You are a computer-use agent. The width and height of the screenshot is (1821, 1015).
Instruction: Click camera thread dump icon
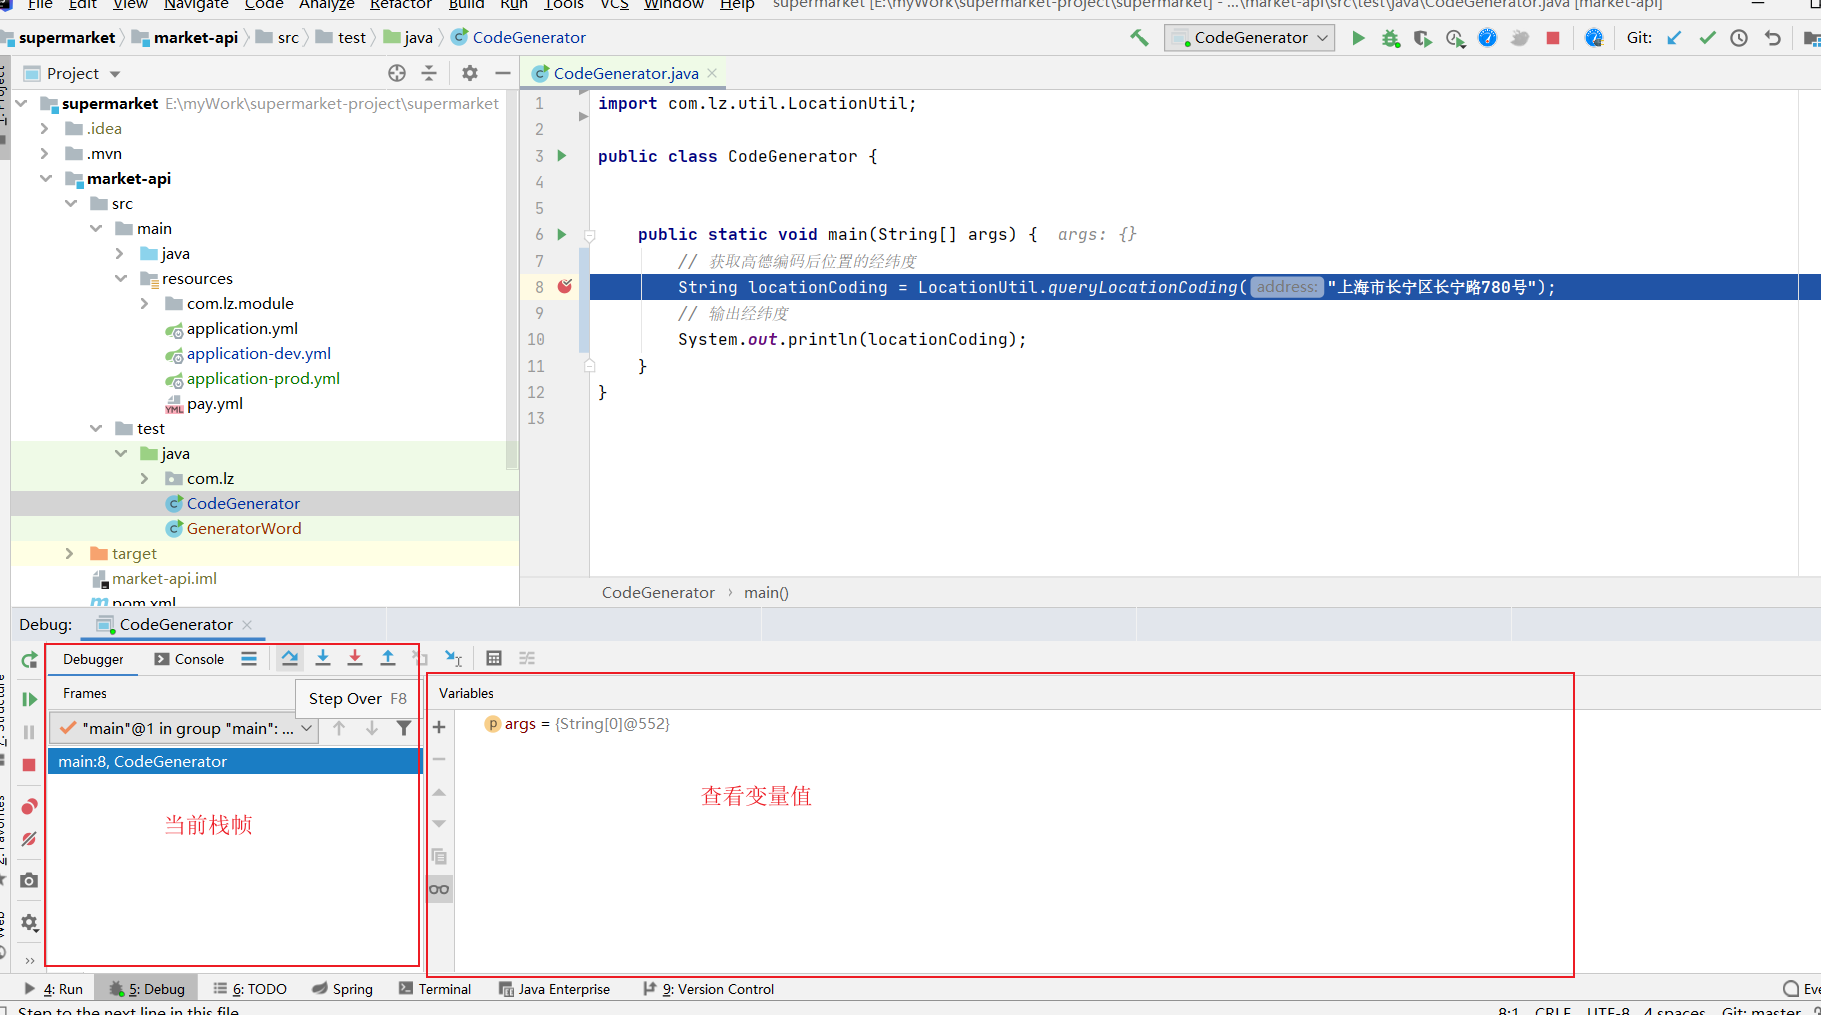tap(29, 880)
